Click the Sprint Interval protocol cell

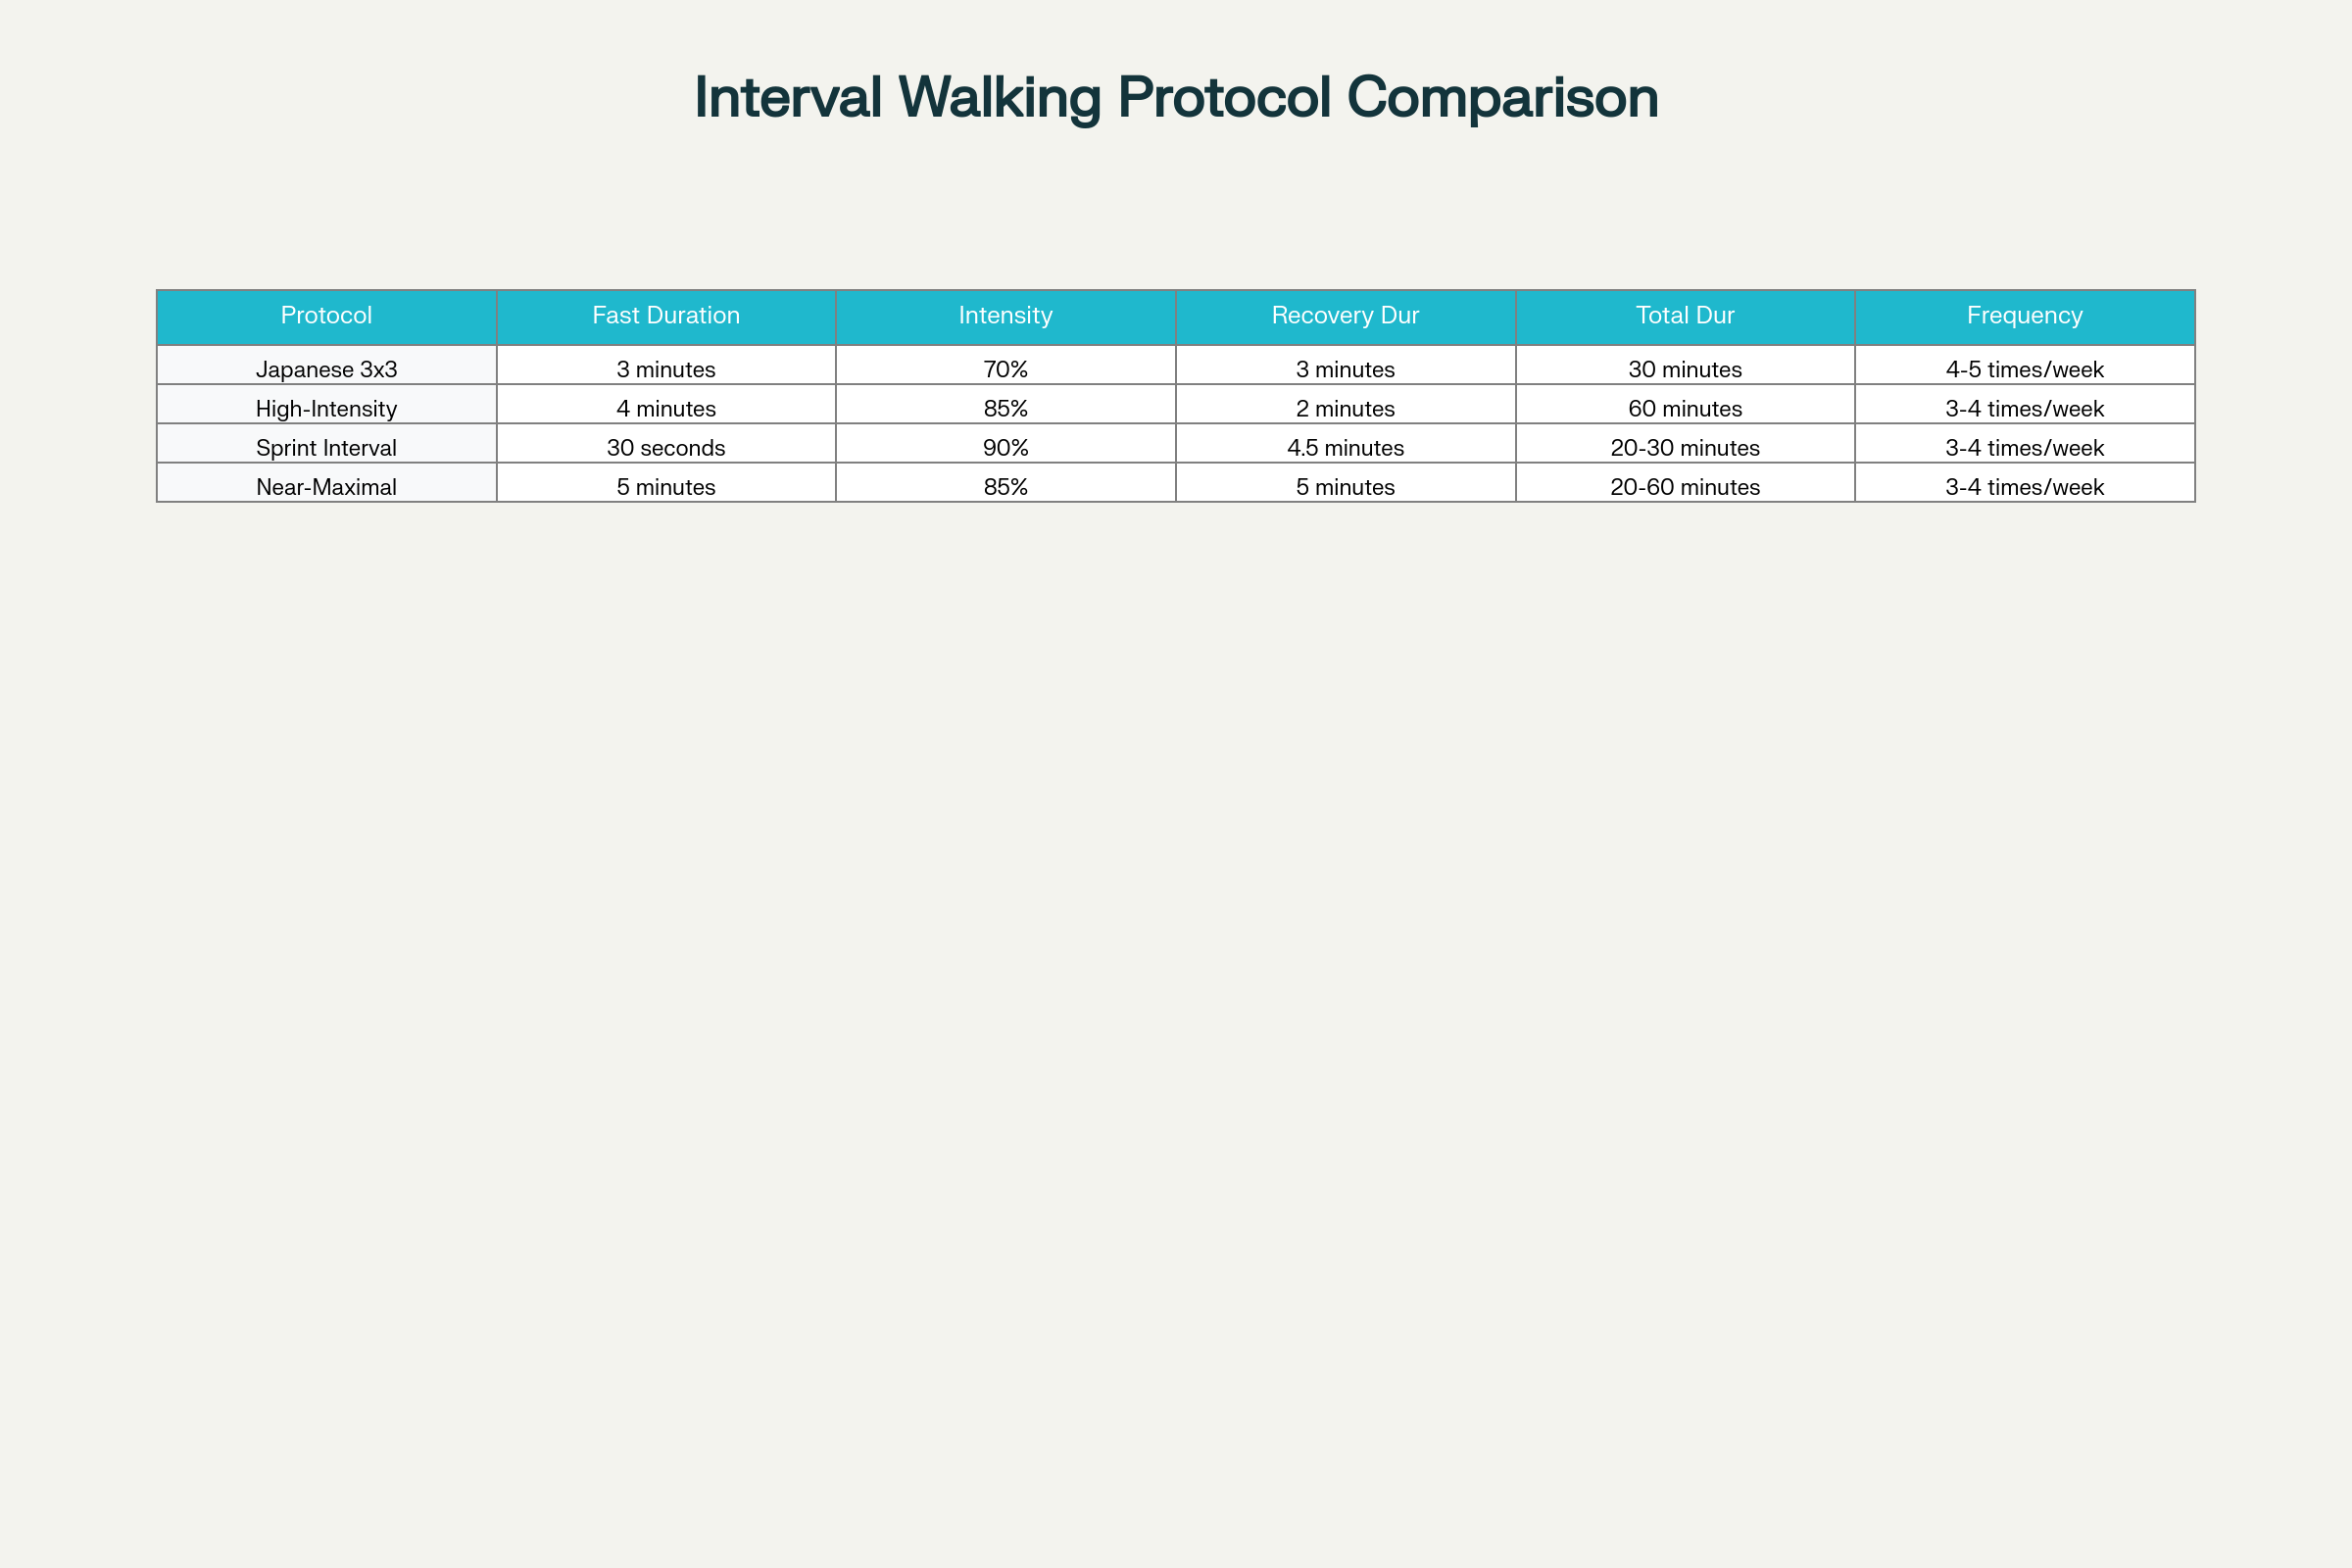click(326, 447)
